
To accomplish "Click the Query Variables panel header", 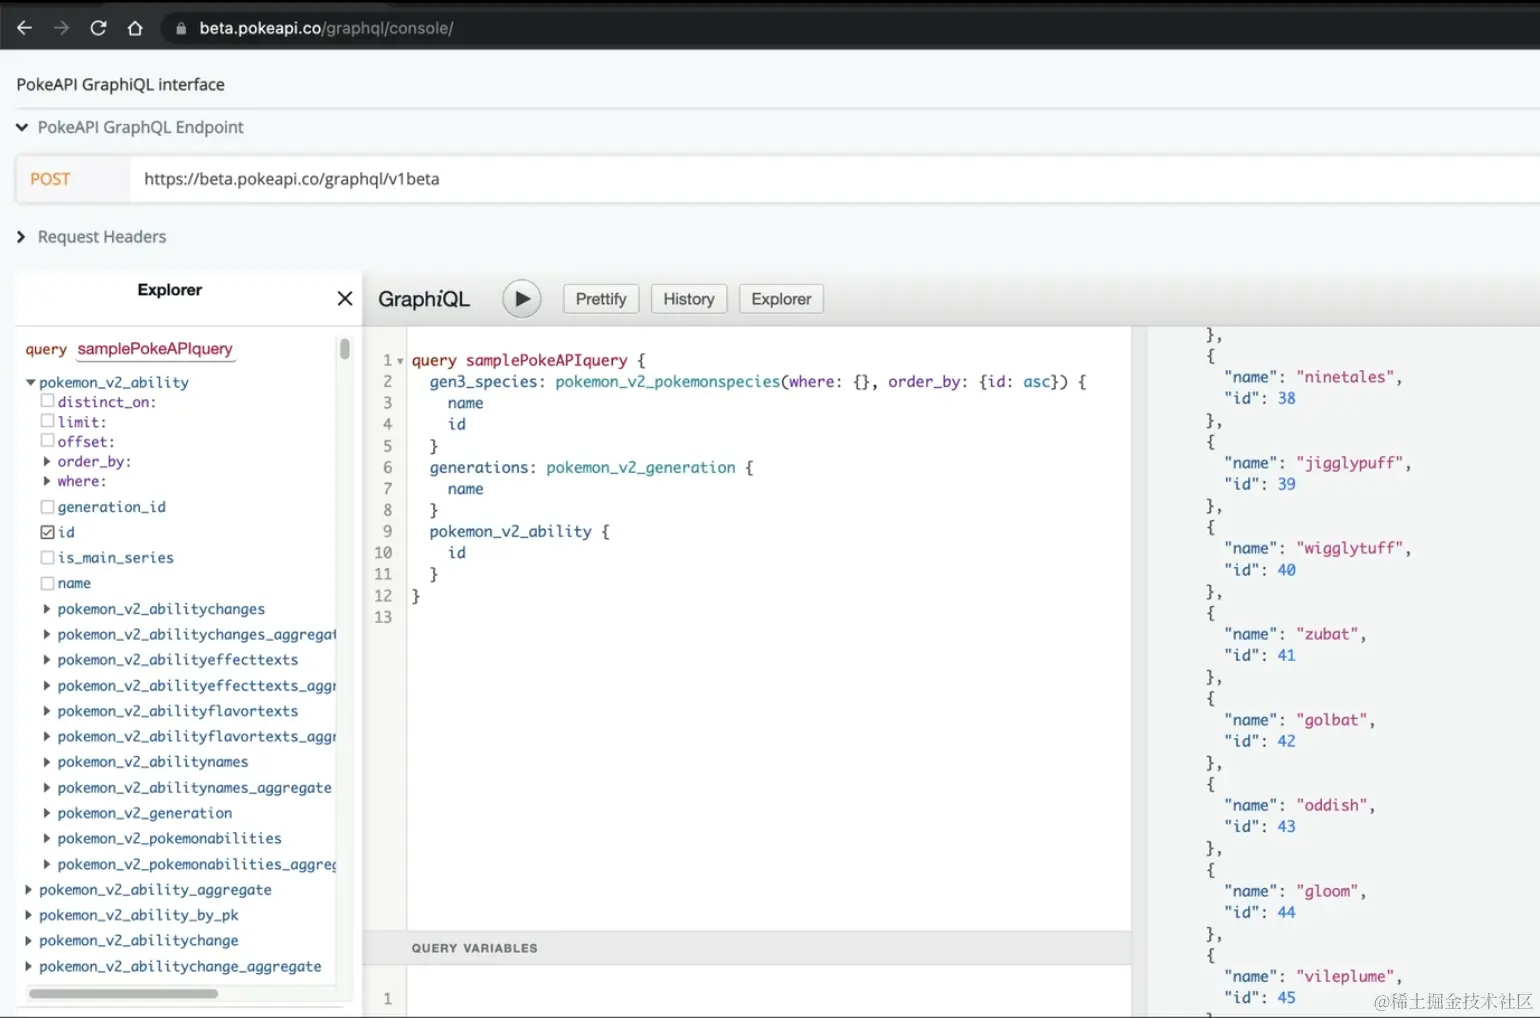I will click(x=474, y=948).
